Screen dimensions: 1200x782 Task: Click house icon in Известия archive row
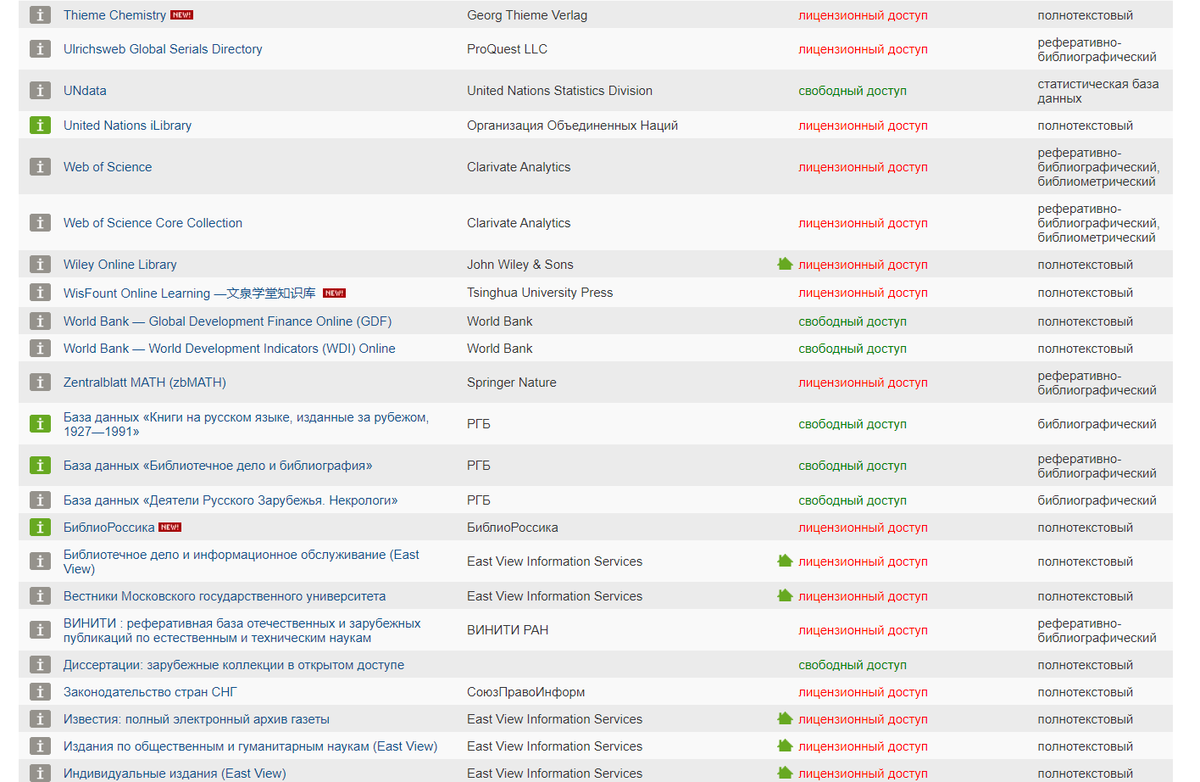785,718
